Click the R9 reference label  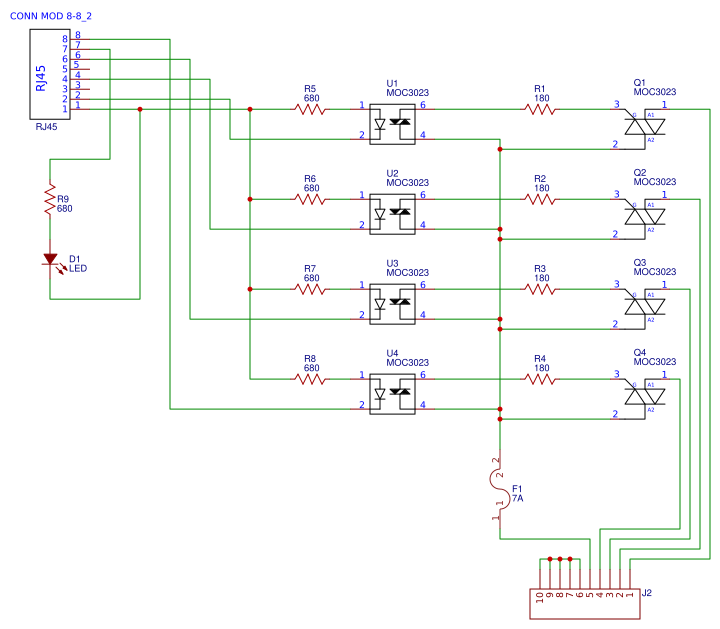coord(63,199)
